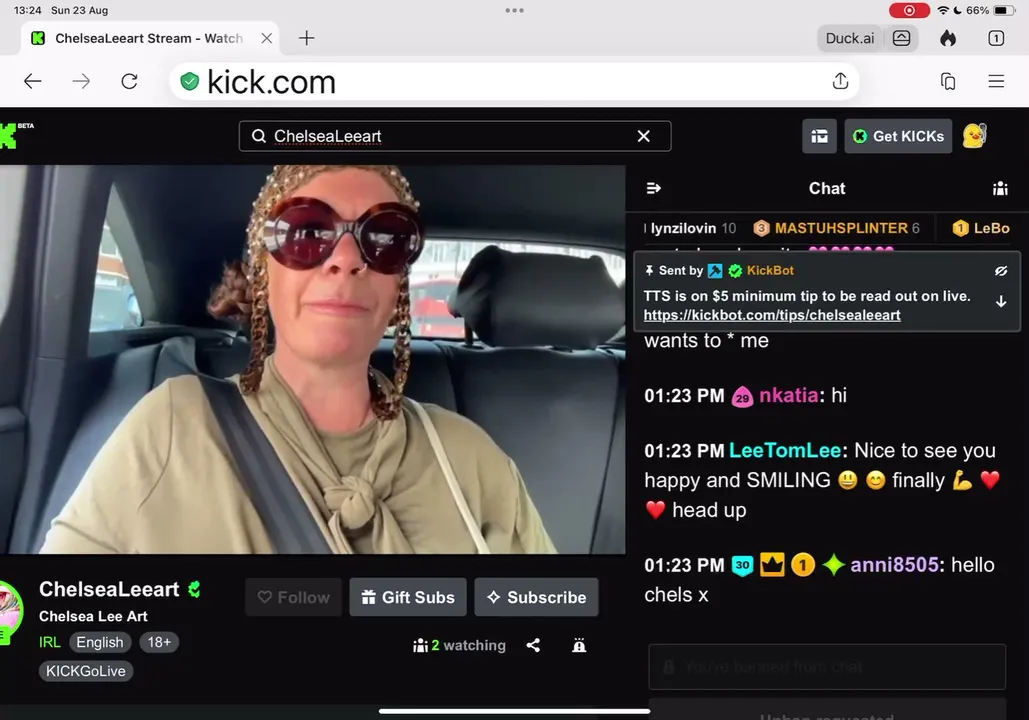The height and width of the screenshot is (720, 1029).
Task: Open the browser hamburger menu
Action: coord(996,81)
